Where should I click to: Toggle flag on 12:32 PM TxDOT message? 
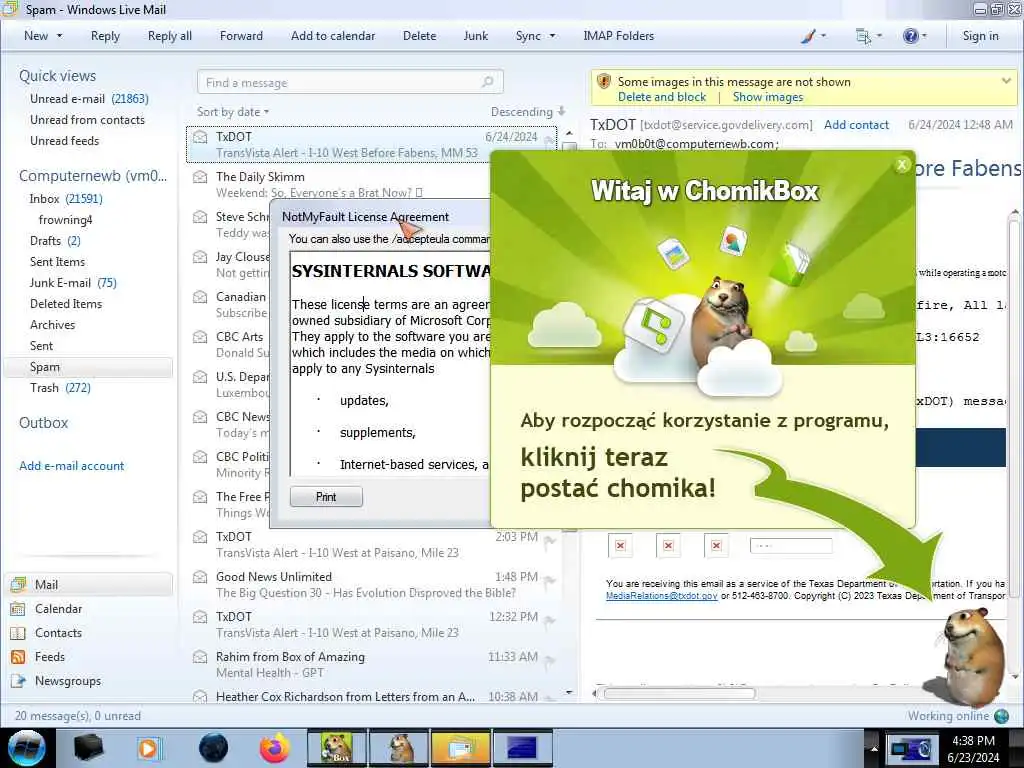(550, 620)
